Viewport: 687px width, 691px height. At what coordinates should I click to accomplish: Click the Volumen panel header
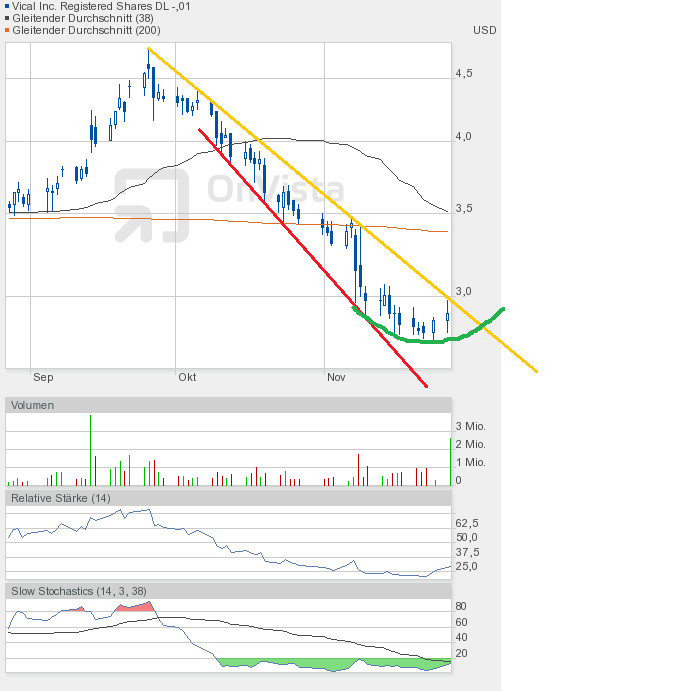pyautogui.click(x=228, y=405)
